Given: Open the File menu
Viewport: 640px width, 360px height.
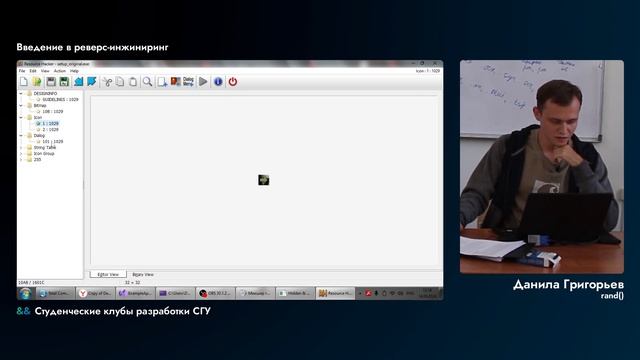Looking at the screenshot, I should pyautogui.click(x=22, y=71).
